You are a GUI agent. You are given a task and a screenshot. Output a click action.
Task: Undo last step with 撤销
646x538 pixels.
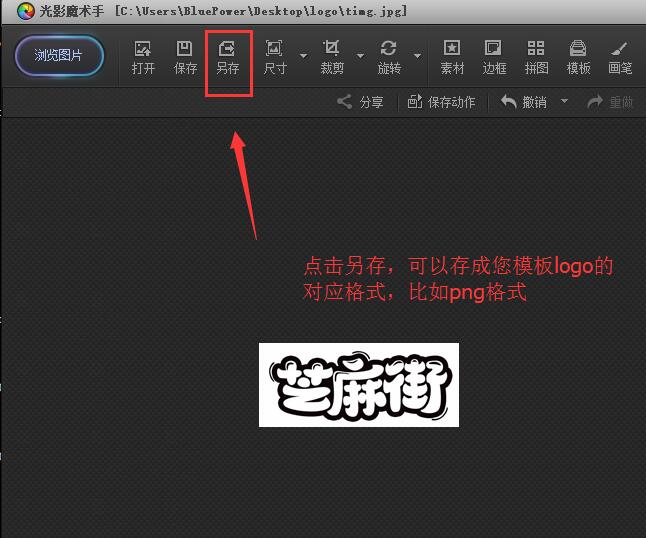tap(524, 102)
